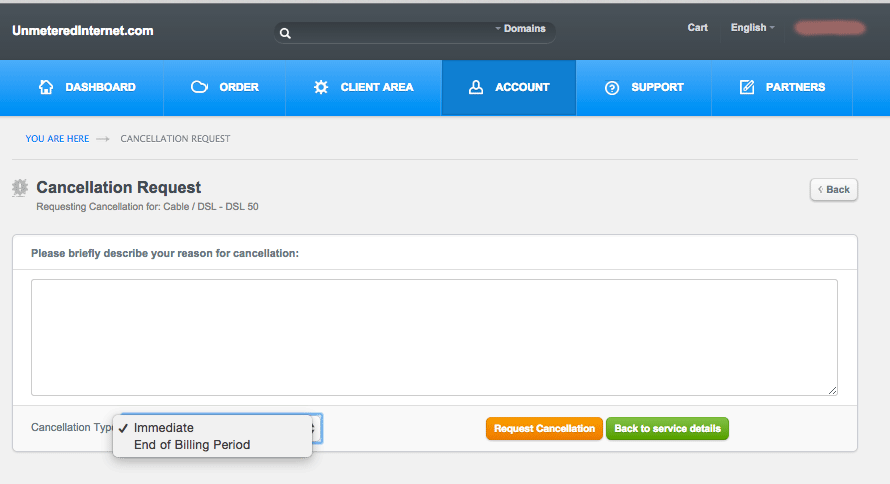Click the Back button
The image size is (890, 484).
tap(834, 190)
